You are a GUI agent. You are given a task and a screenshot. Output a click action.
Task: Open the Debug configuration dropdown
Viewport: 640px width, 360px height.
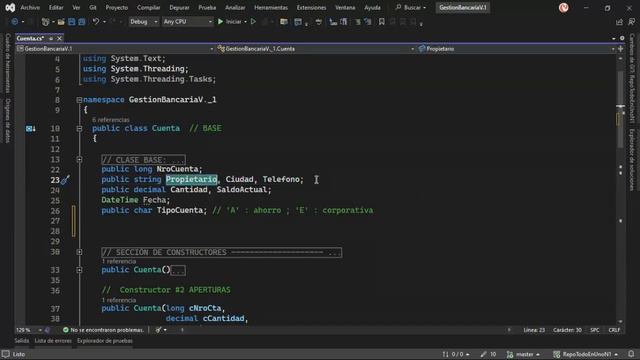pyautogui.click(x=144, y=22)
